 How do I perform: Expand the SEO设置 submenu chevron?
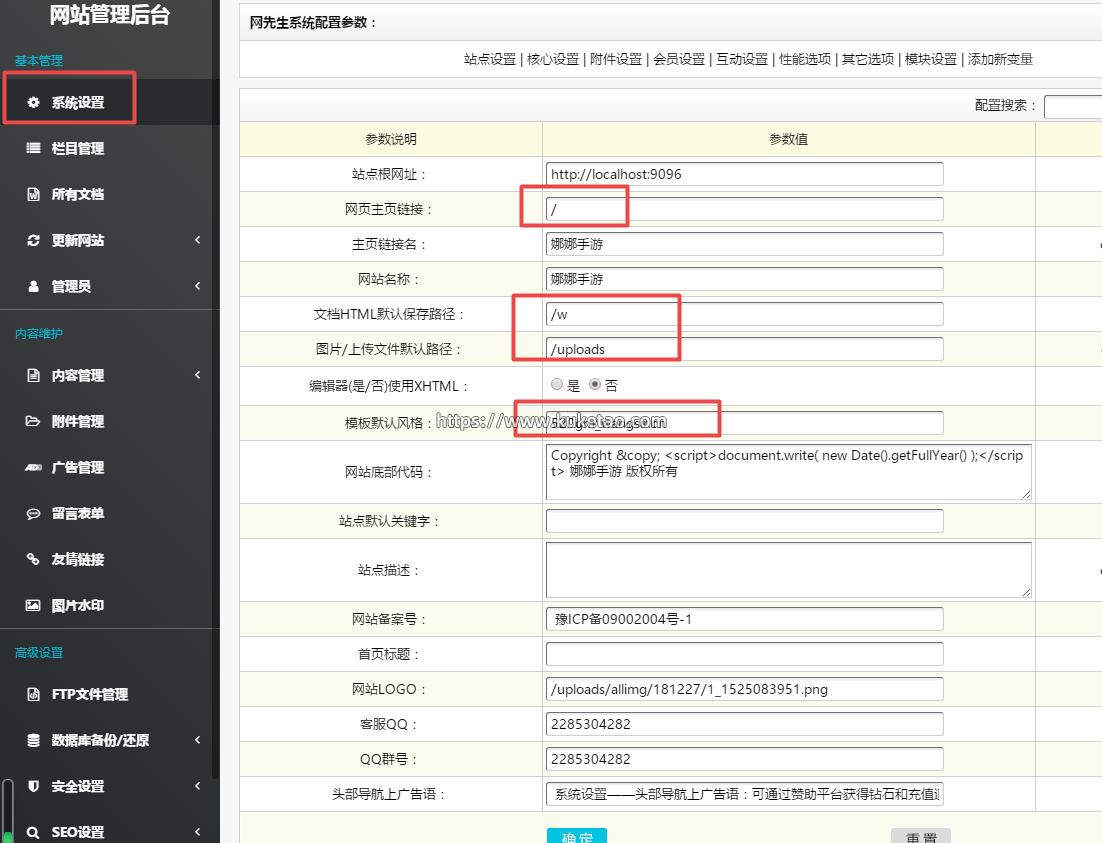click(197, 832)
